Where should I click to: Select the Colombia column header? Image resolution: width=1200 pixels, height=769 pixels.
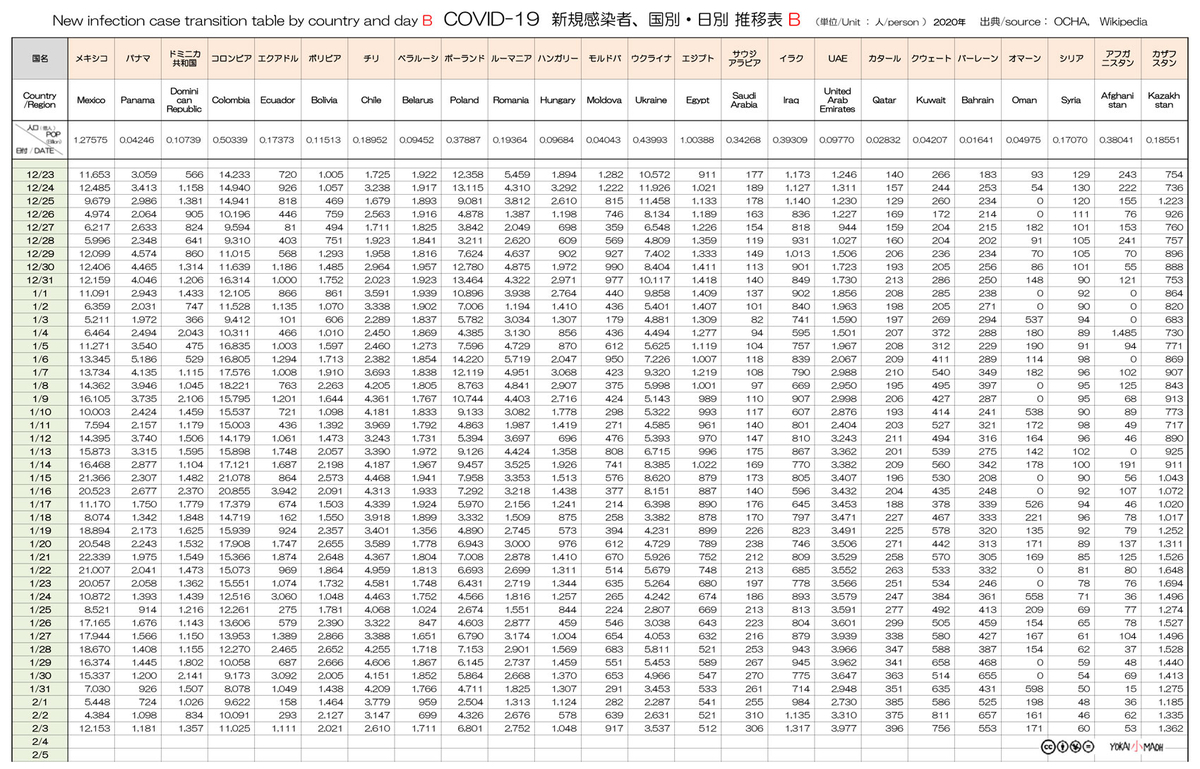[x=231, y=100]
